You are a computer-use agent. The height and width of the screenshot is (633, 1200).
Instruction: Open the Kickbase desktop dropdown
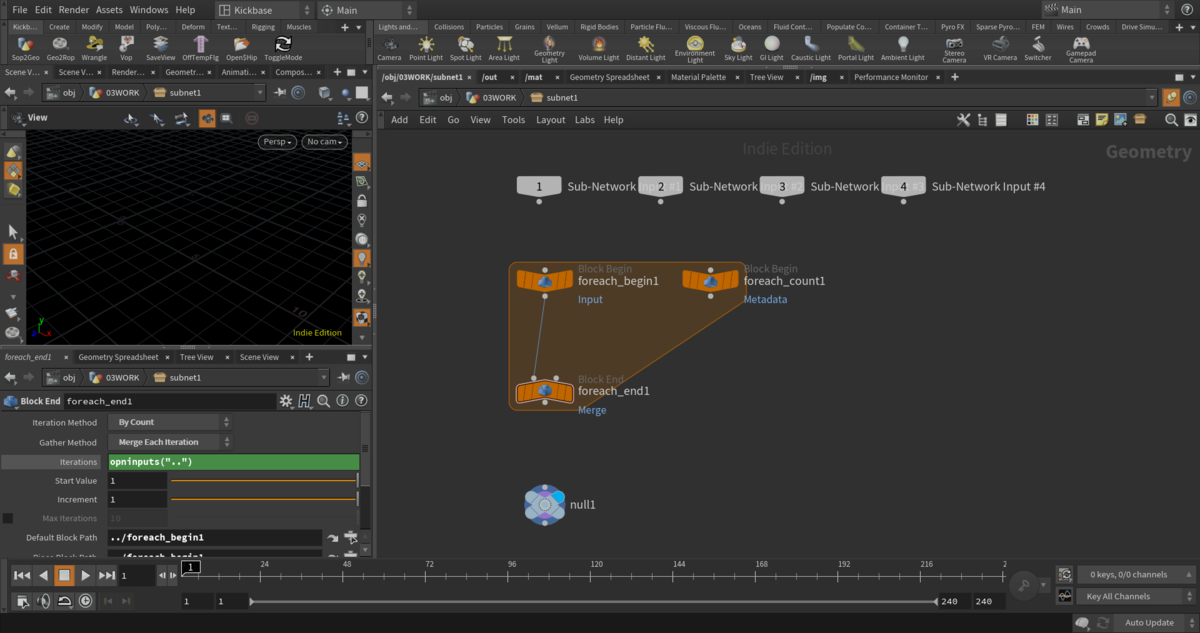pos(264,10)
